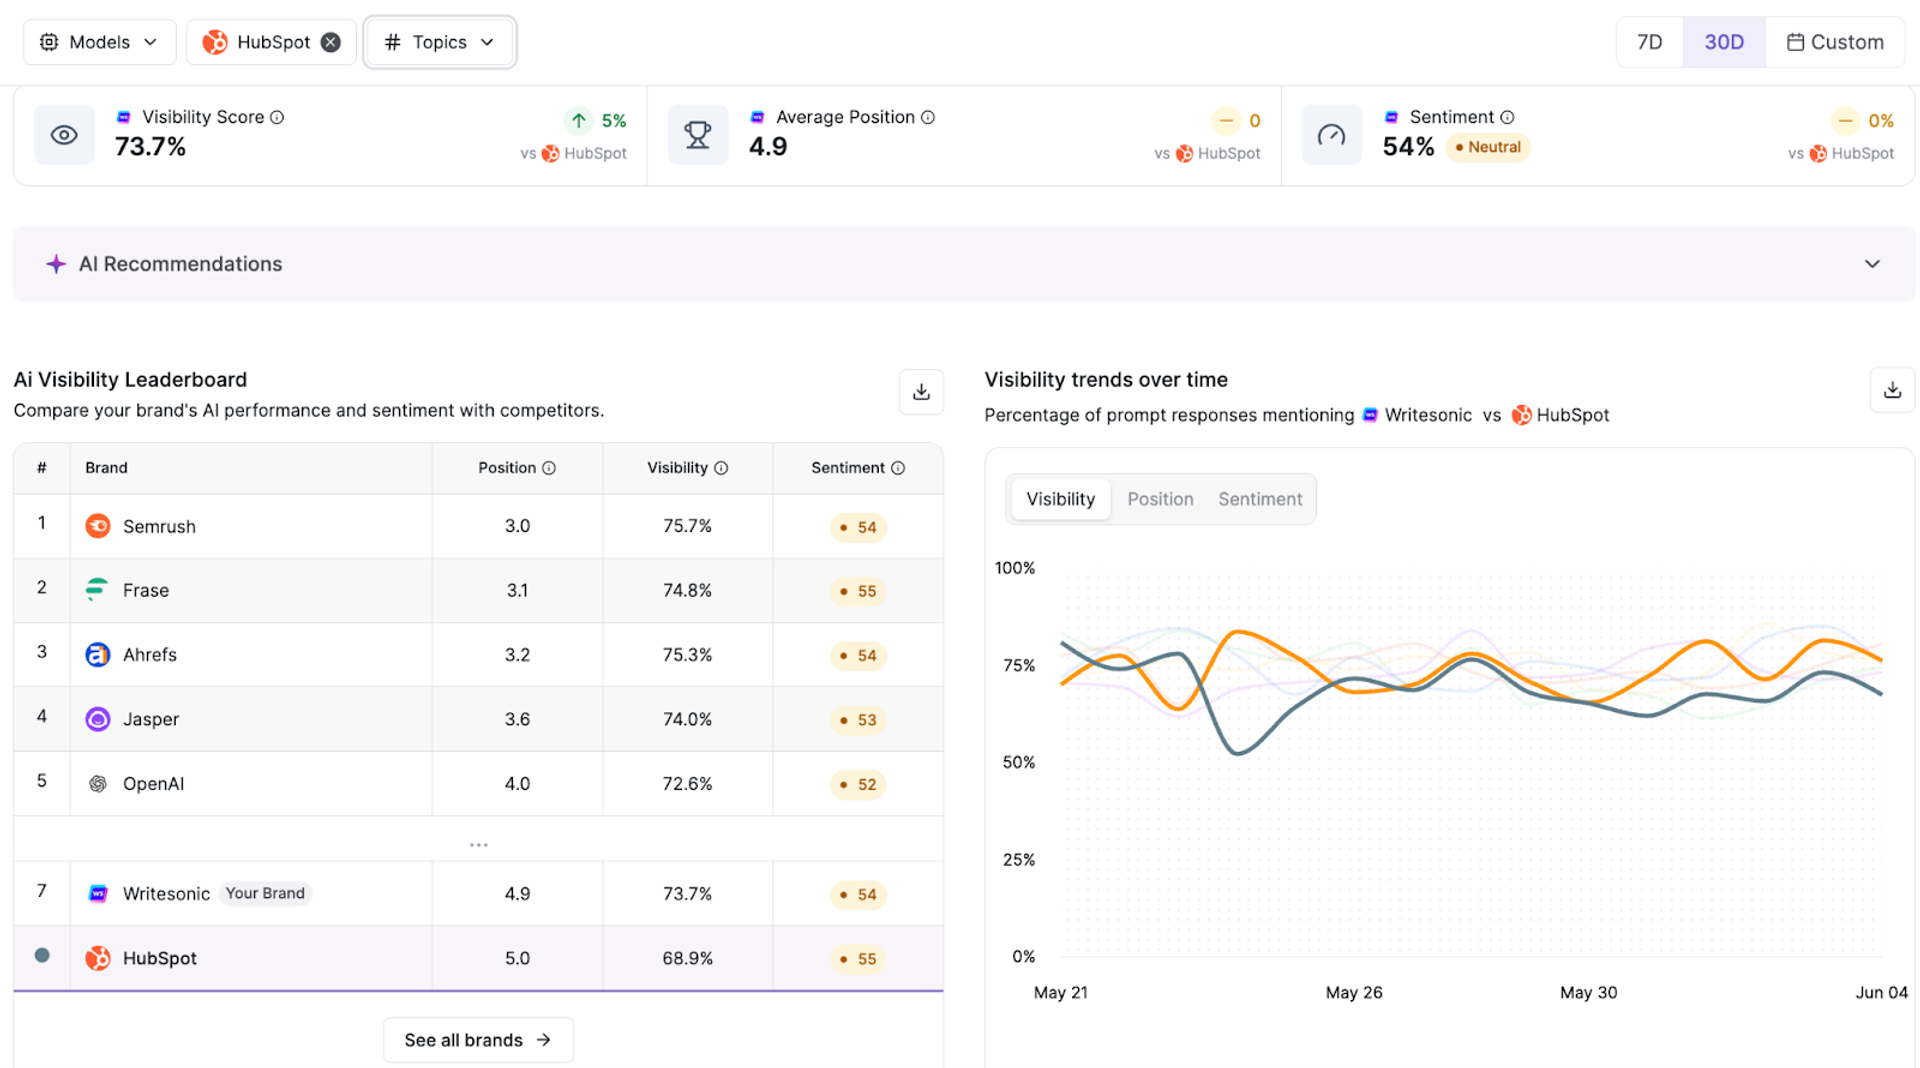Open the Models dropdown
This screenshot has width=1920, height=1068.
coord(99,42)
